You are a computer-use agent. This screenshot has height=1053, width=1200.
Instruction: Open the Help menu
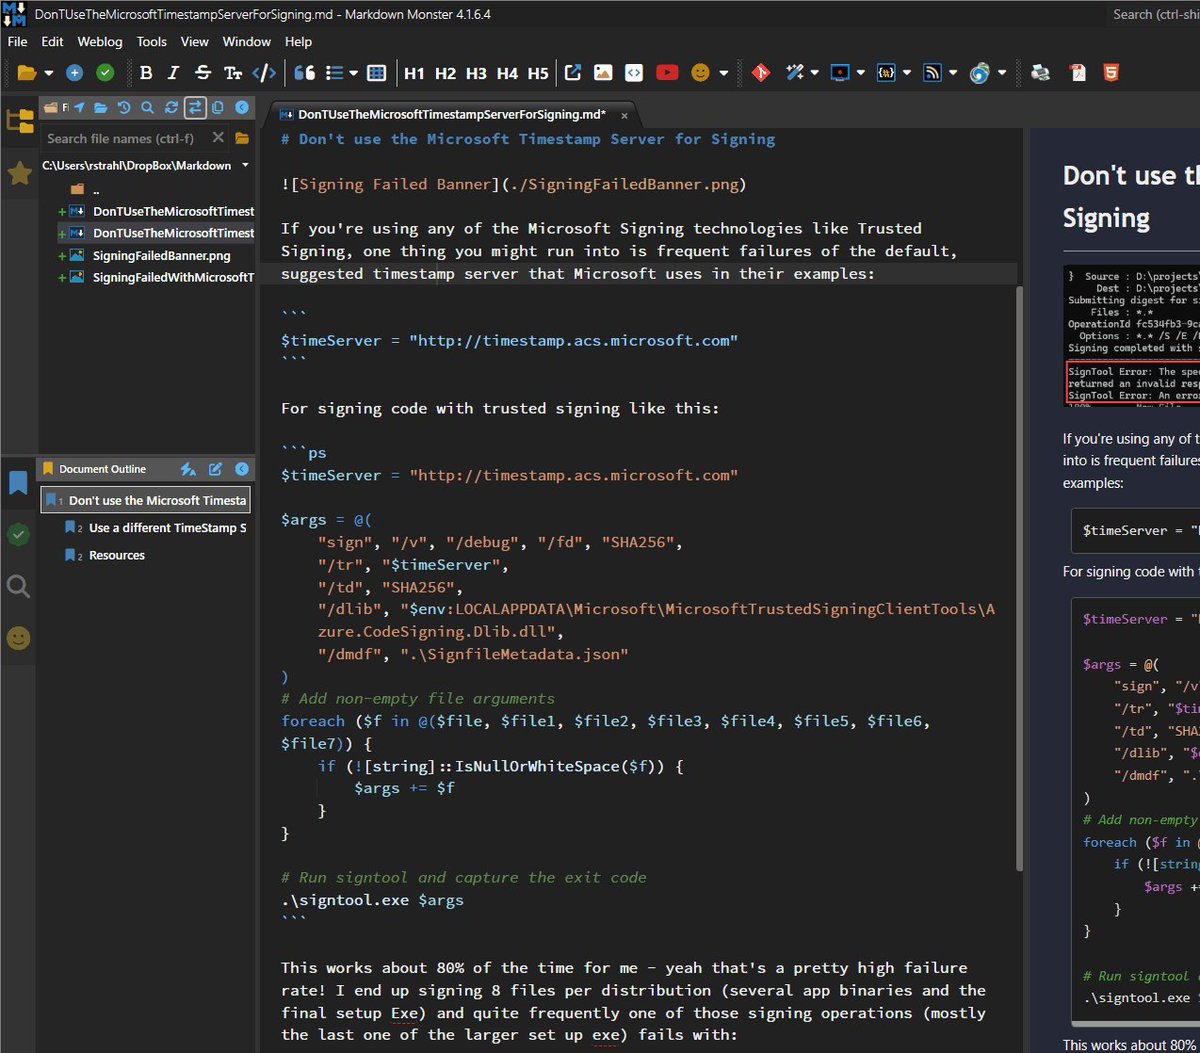[298, 42]
